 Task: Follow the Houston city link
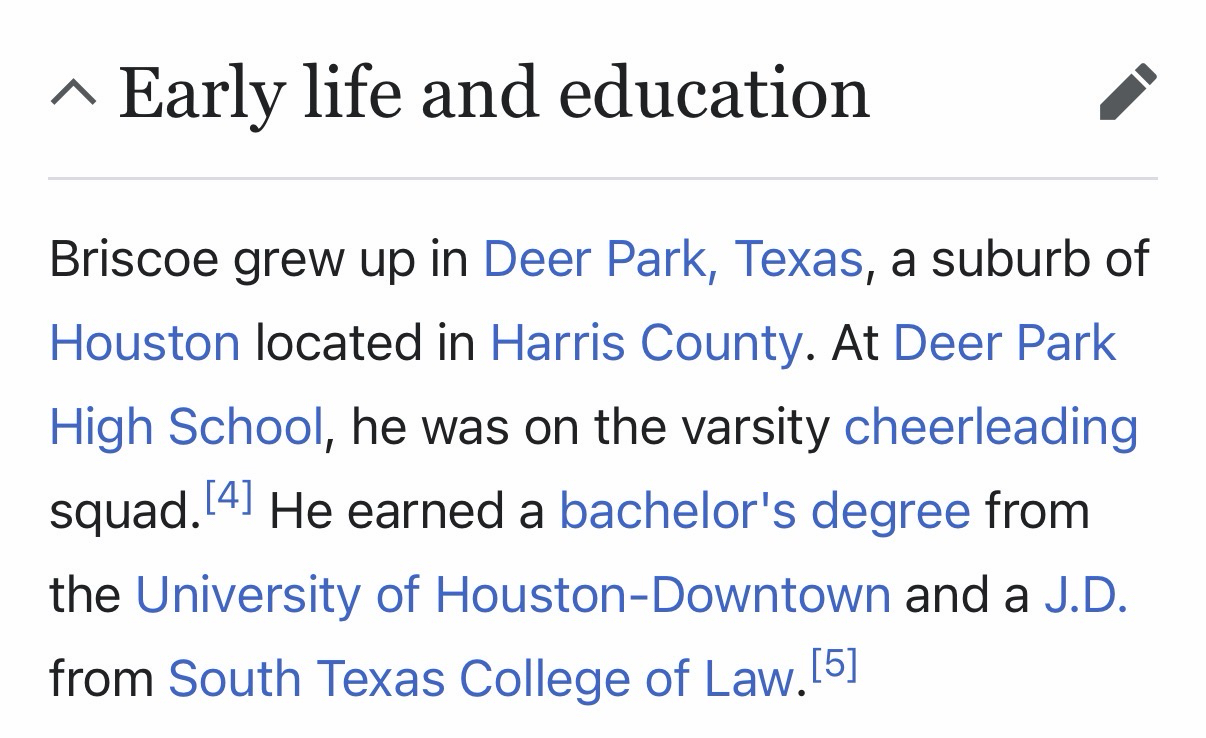[145, 344]
